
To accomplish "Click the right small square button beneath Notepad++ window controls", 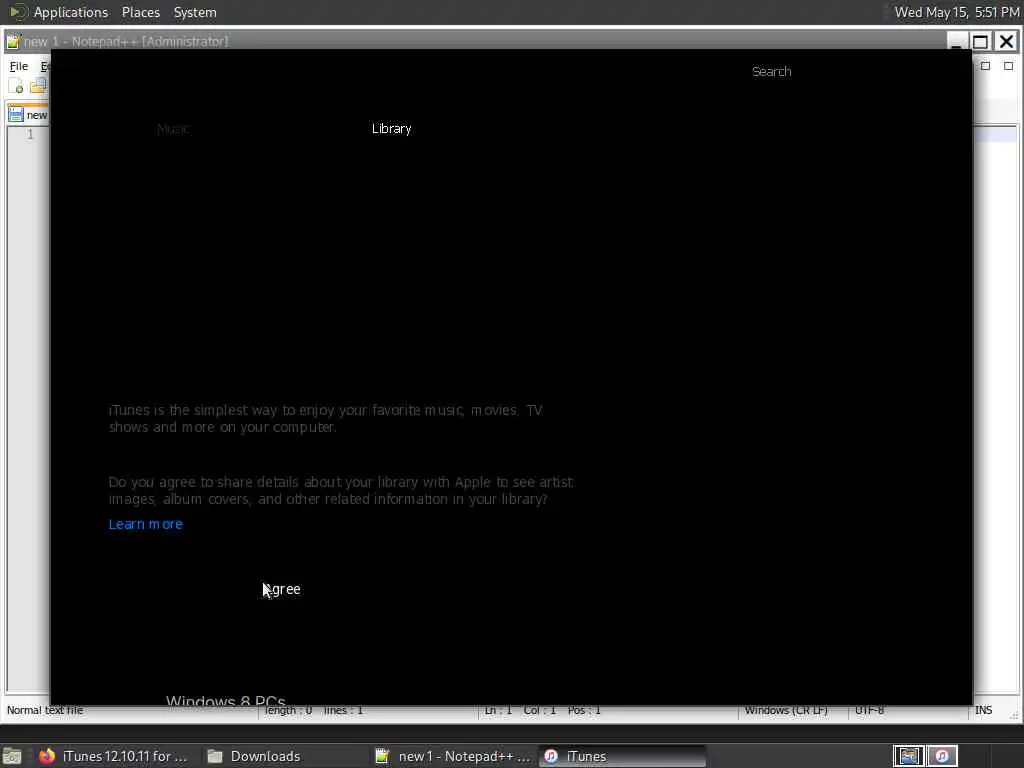I will tap(1008, 66).
